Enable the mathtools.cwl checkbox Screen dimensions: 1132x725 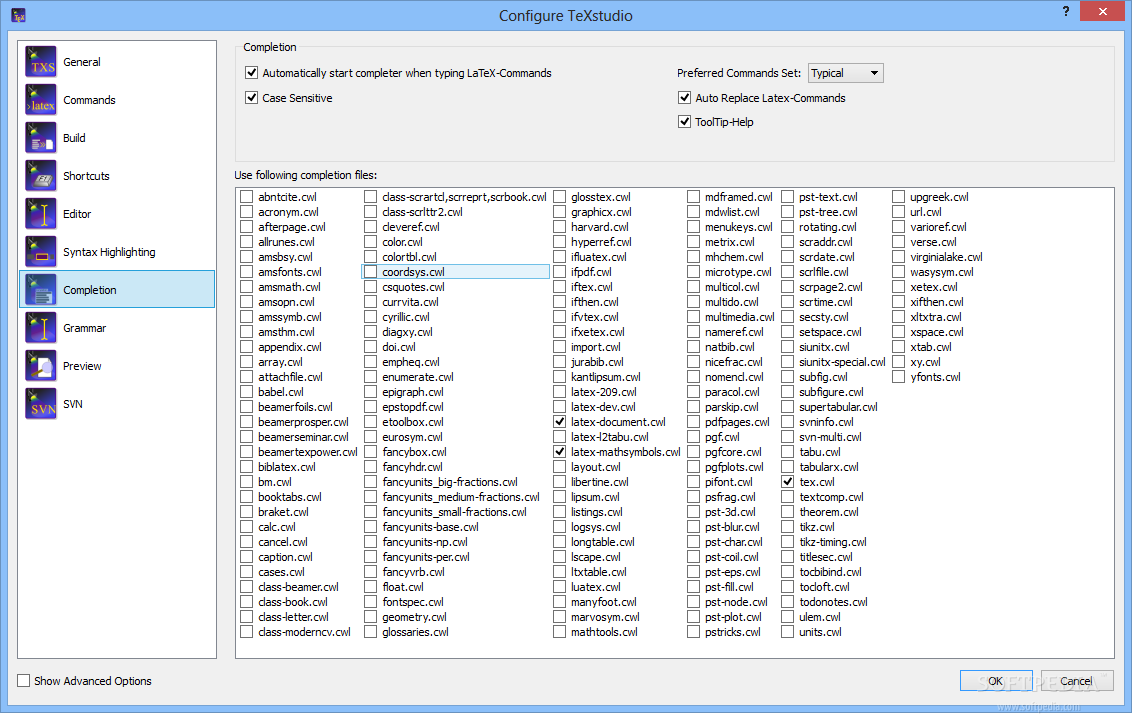[560, 632]
